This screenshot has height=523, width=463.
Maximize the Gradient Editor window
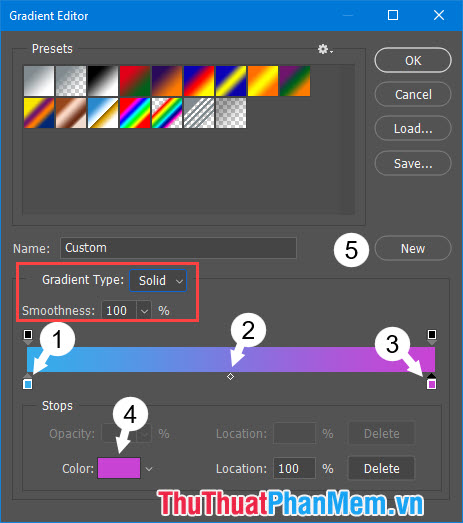point(393,15)
